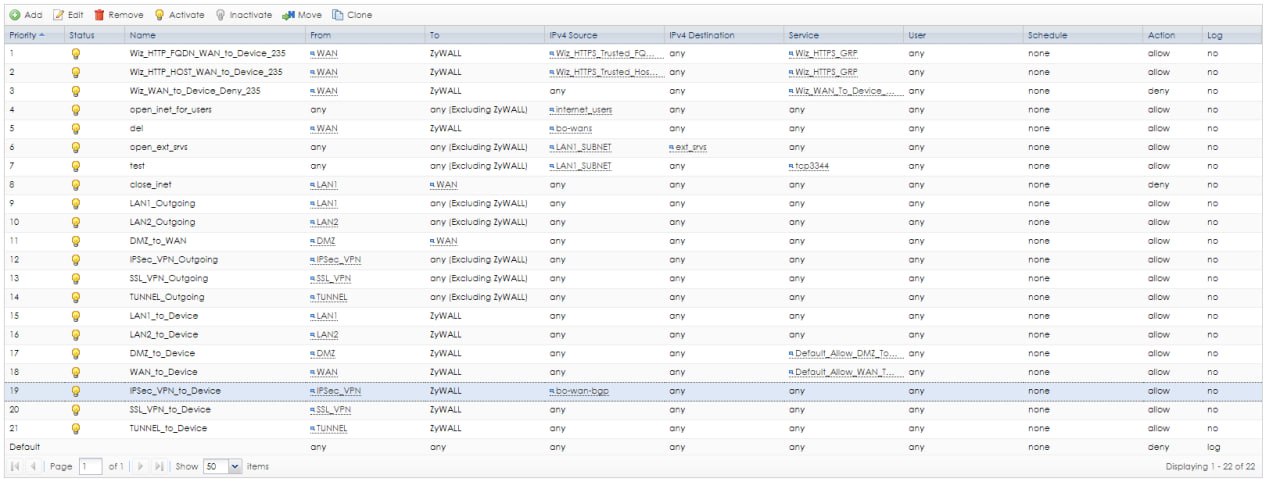Open the Show items count dropdown
Viewport: 1280px width, 489px height.
click(236, 466)
